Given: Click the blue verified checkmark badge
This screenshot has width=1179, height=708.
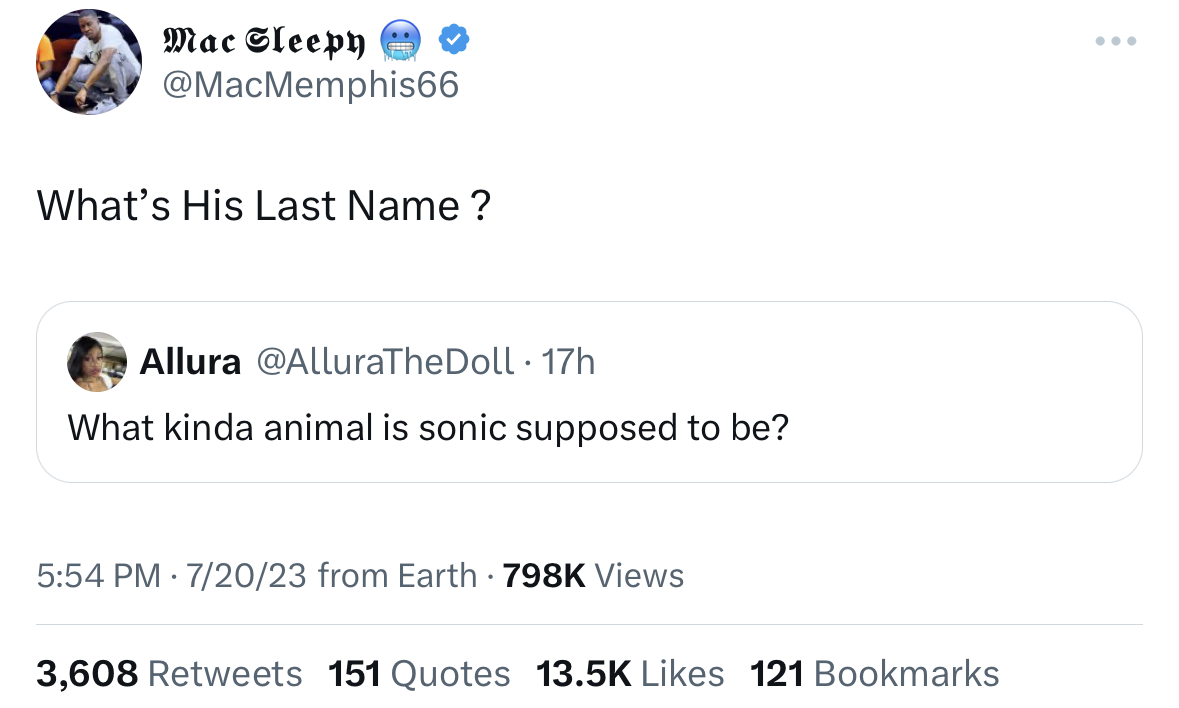Looking at the screenshot, I should pos(455,41).
